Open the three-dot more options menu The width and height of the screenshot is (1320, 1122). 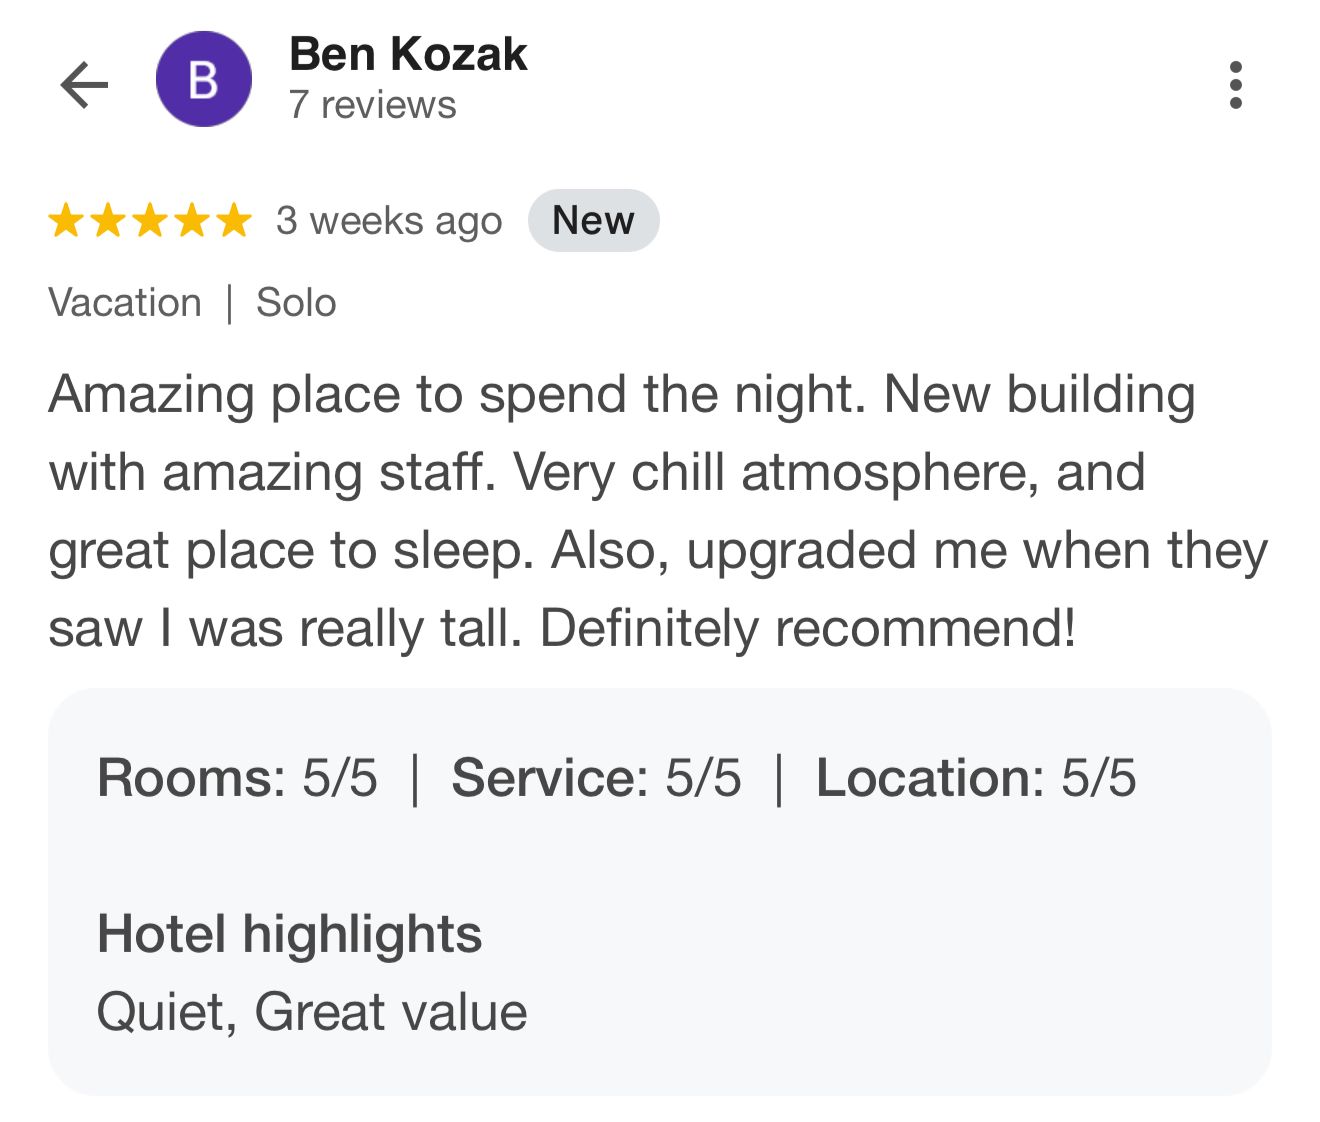(x=1236, y=85)
